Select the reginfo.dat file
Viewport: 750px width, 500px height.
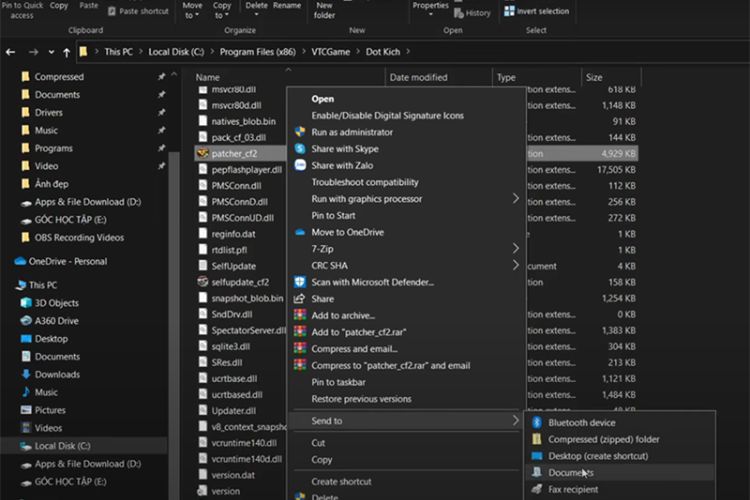pos(233,234)
